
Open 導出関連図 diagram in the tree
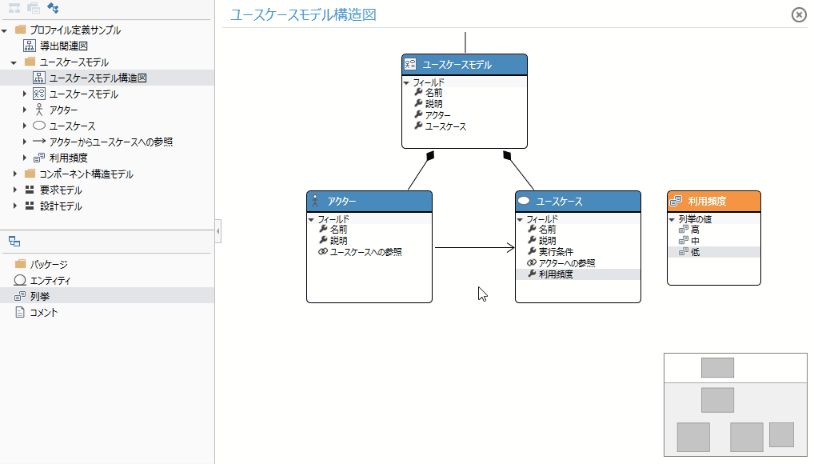click(62, 46)
